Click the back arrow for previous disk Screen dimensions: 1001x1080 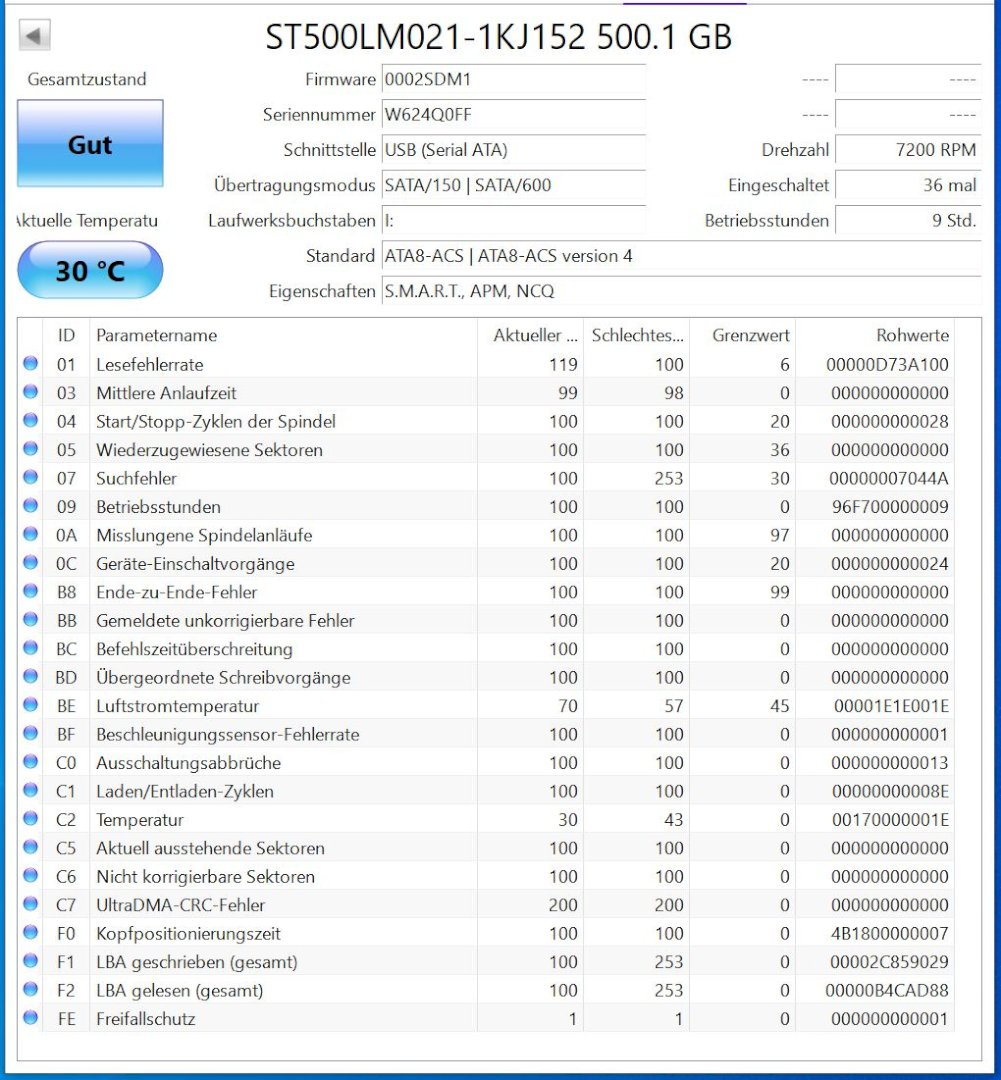[x=35, y=37]
